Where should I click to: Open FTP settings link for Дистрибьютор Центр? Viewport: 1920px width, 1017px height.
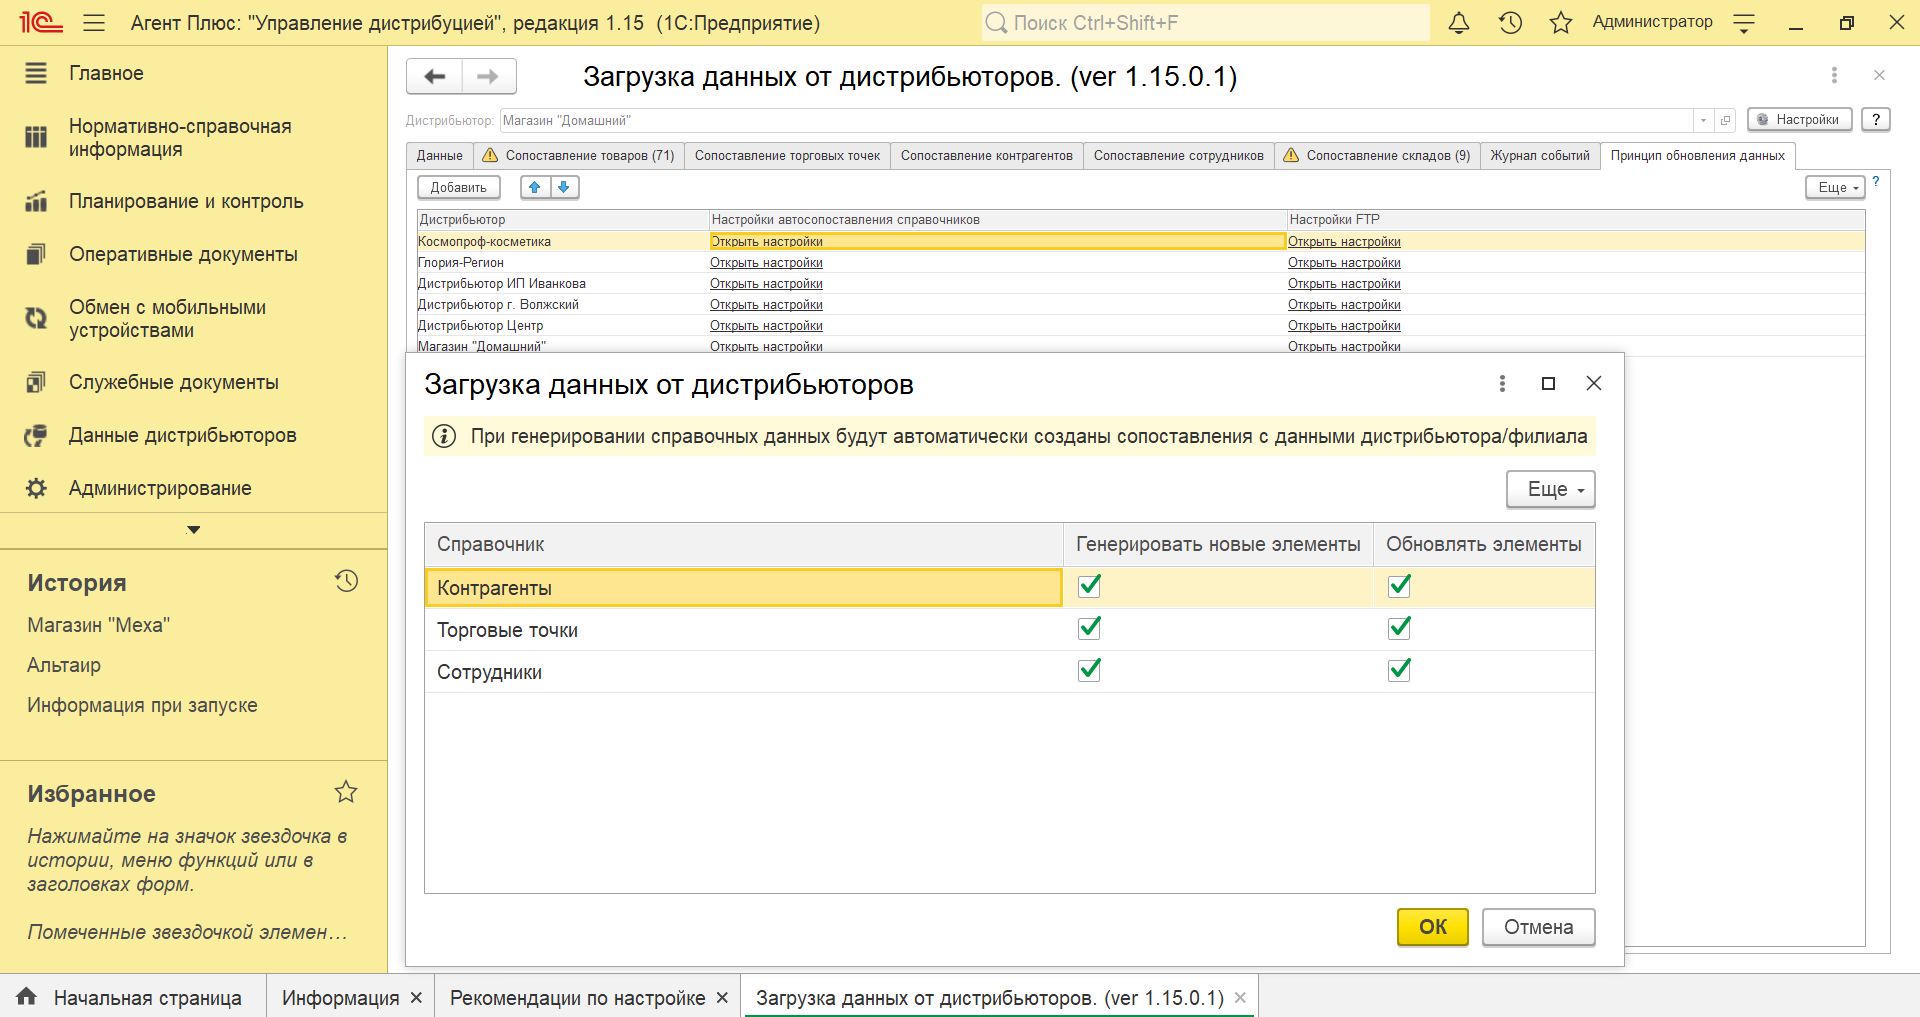click(1344, 325)
